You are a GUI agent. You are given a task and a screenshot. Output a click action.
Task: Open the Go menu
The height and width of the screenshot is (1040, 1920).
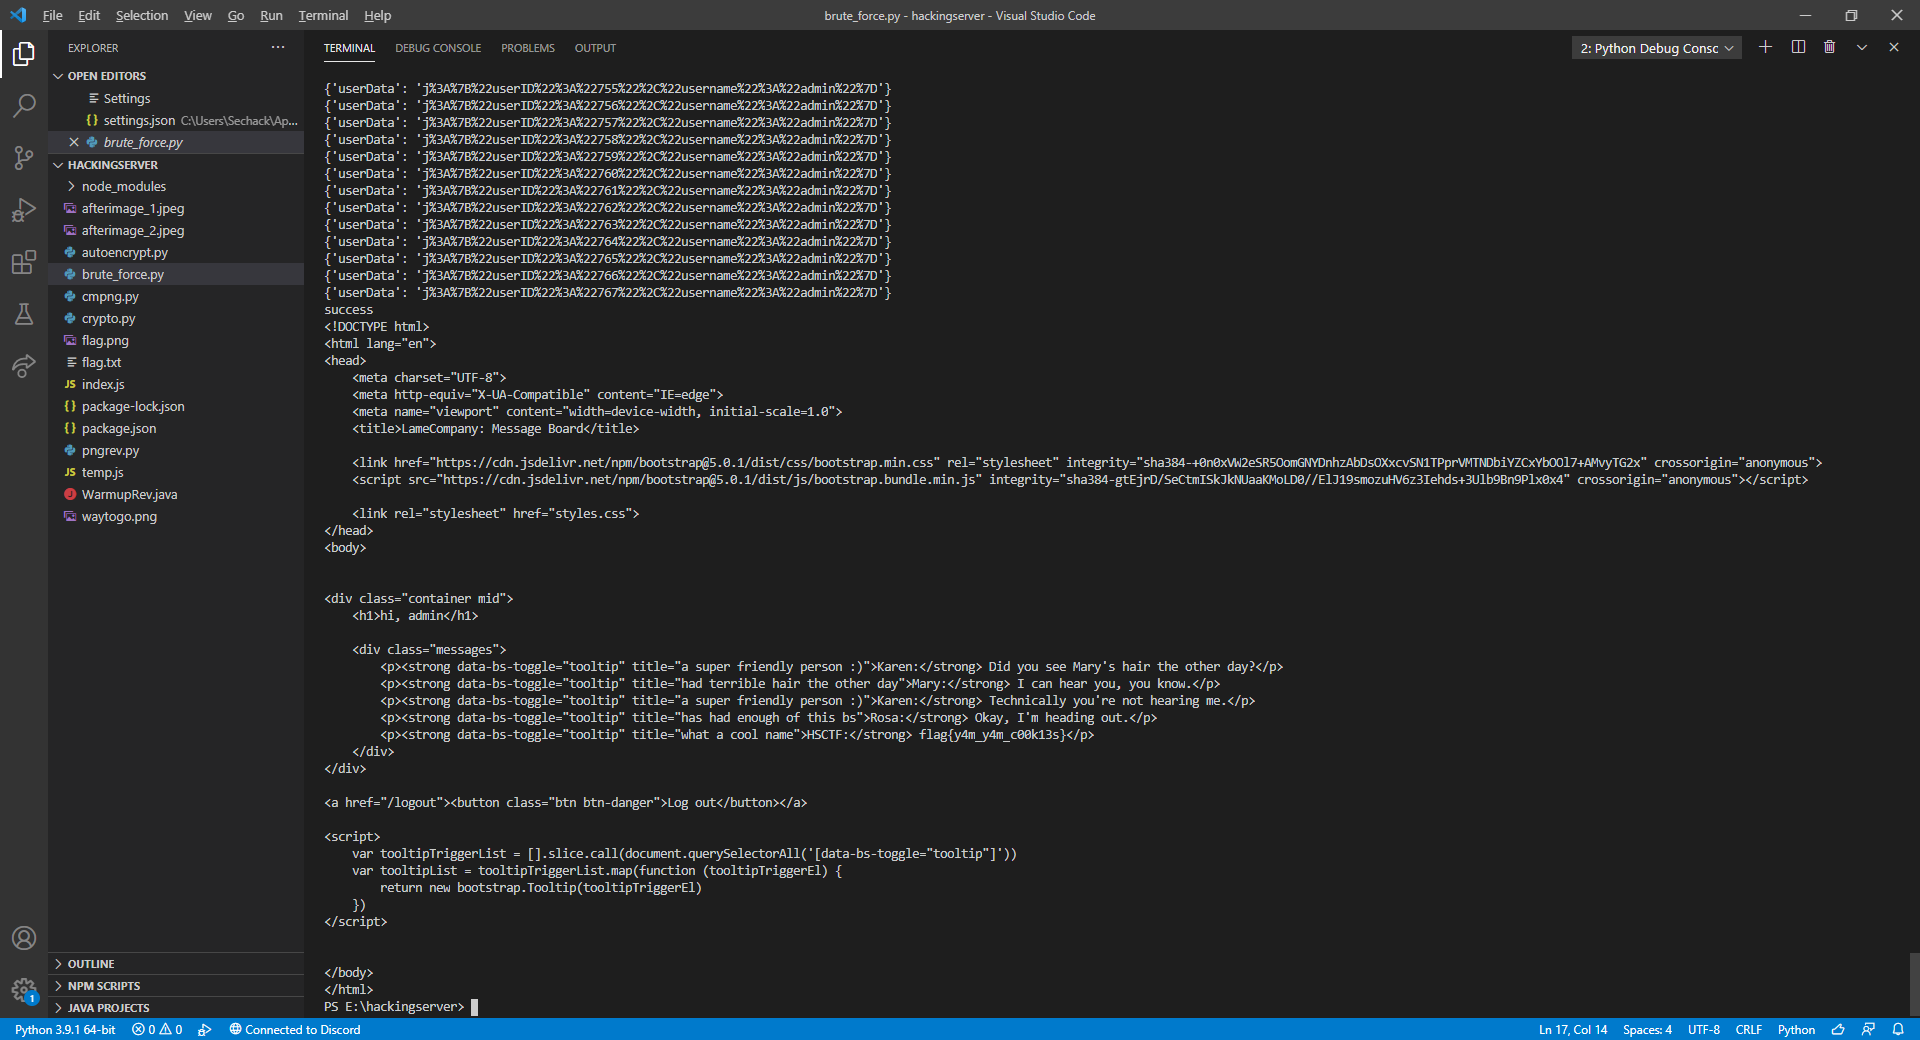(236, 15)
